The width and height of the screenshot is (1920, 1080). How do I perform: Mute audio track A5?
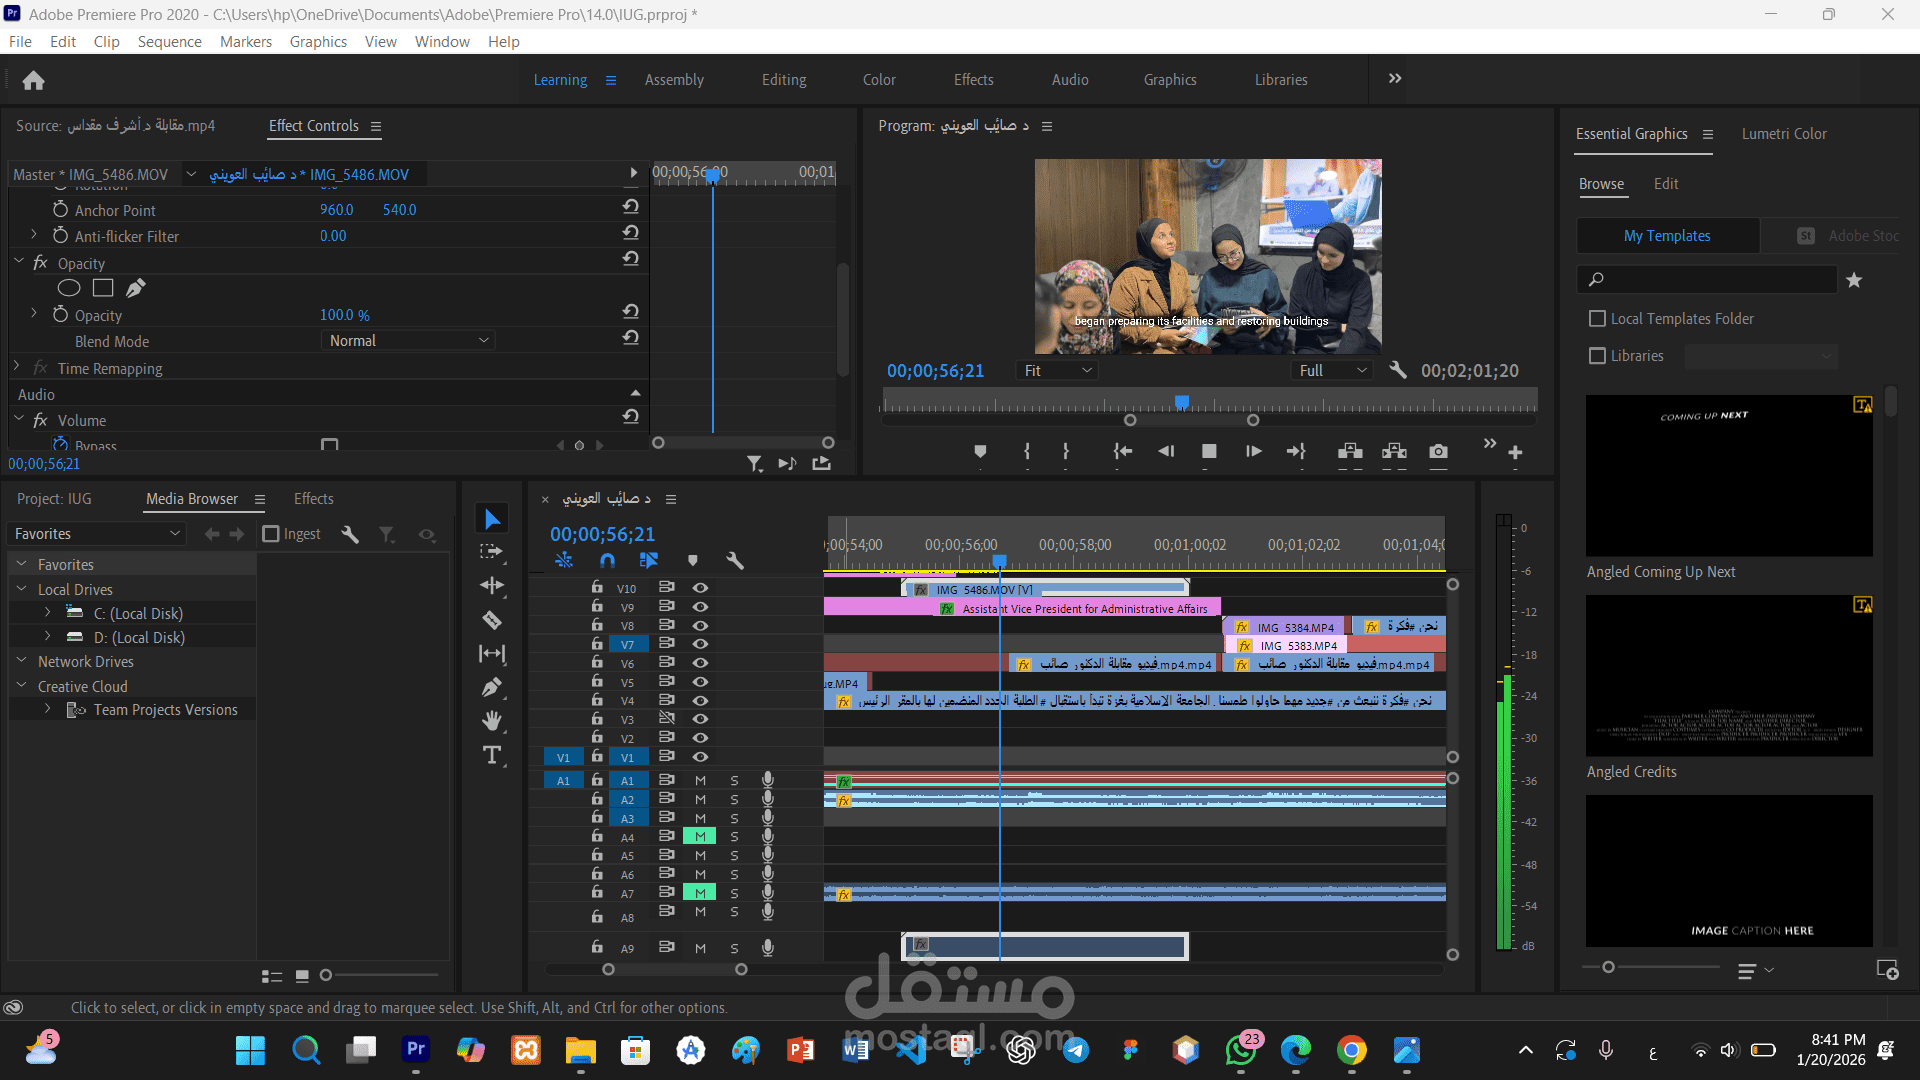pos(700,855)
